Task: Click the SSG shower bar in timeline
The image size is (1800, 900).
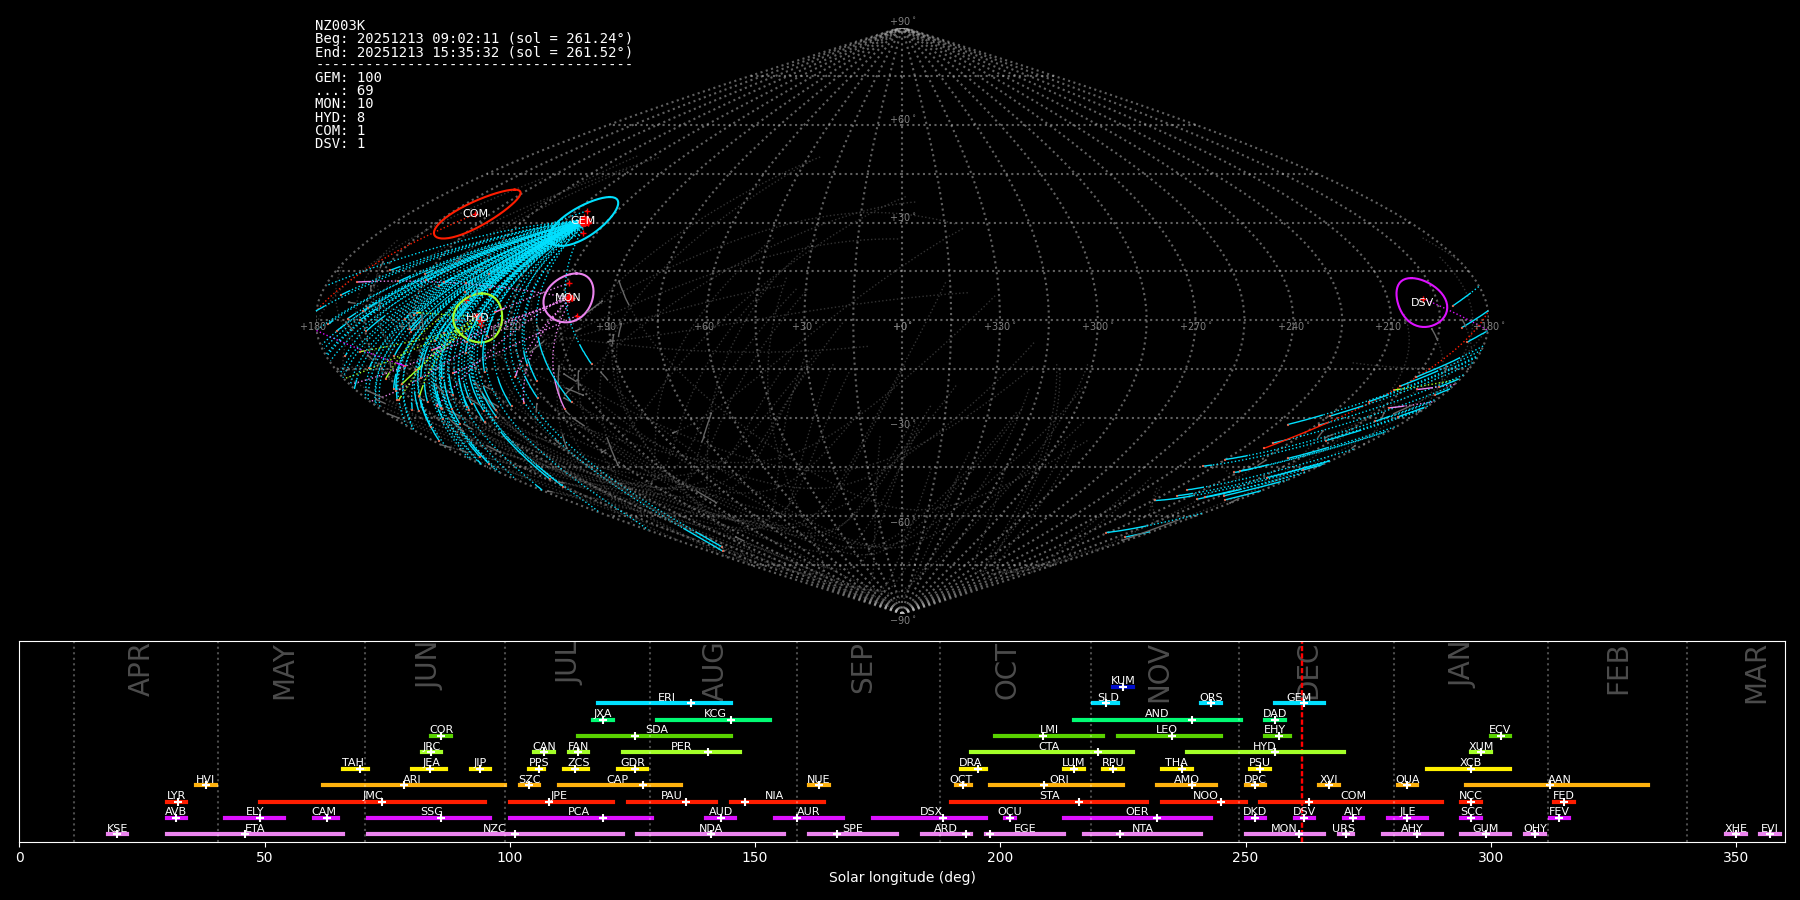Action: [429, 818]
